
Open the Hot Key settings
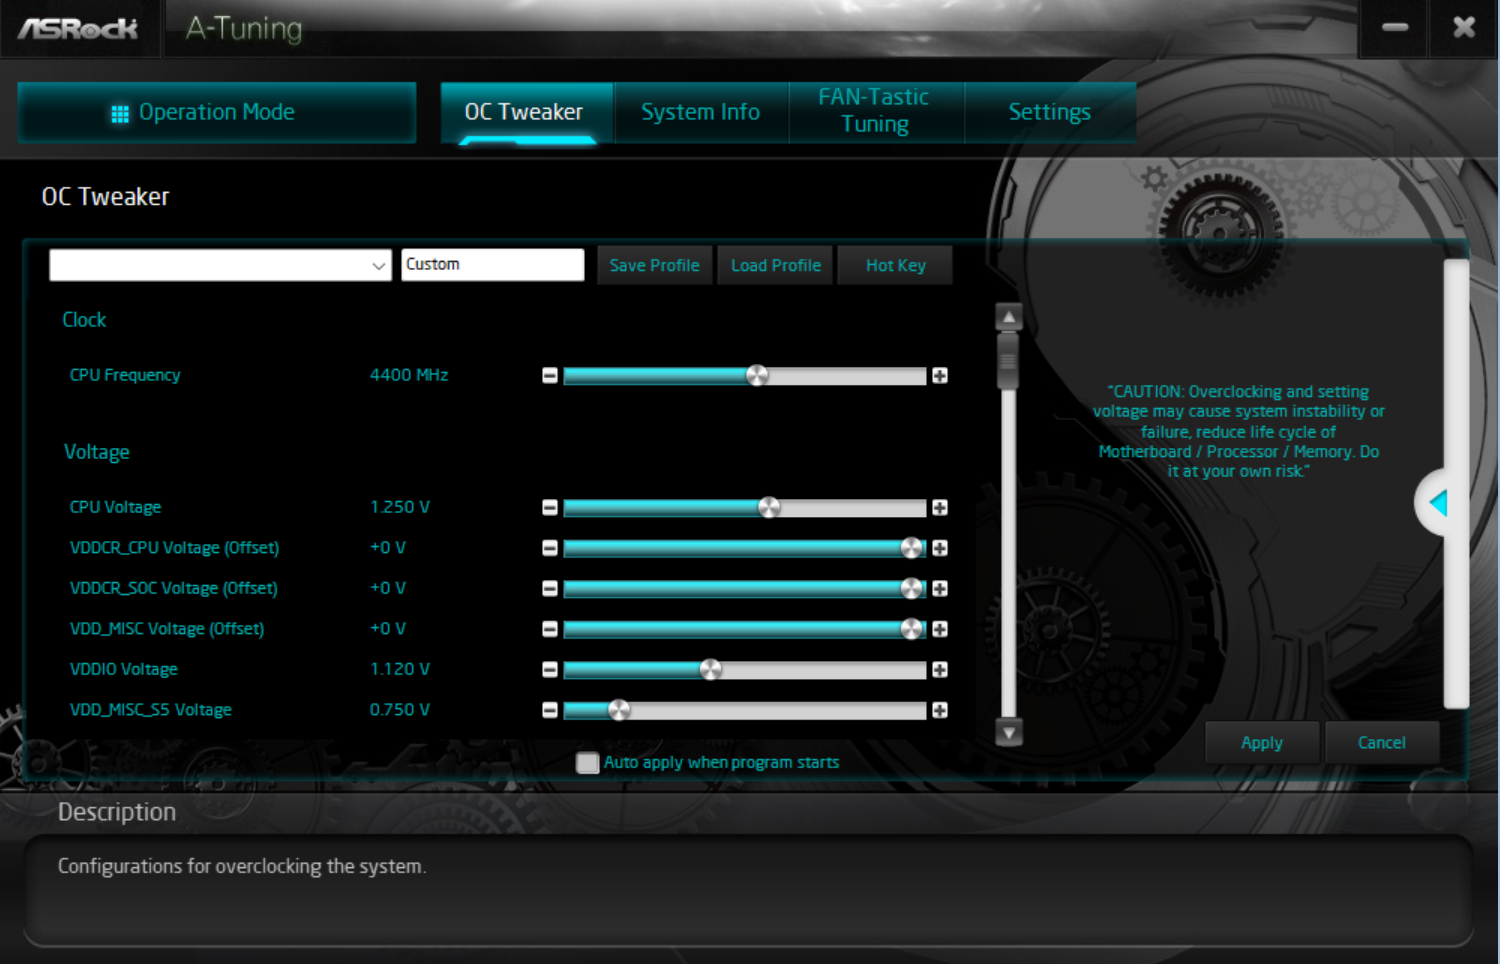(x=894, y=265)
